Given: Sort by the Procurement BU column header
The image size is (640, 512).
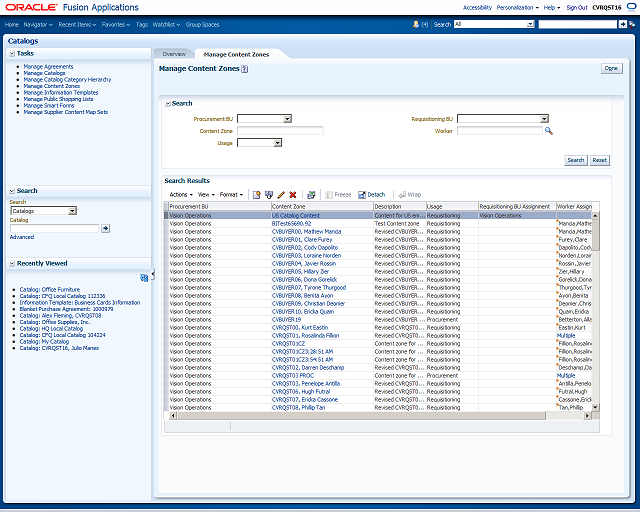Looking at the screenshot, I should (x=220, y=207).
